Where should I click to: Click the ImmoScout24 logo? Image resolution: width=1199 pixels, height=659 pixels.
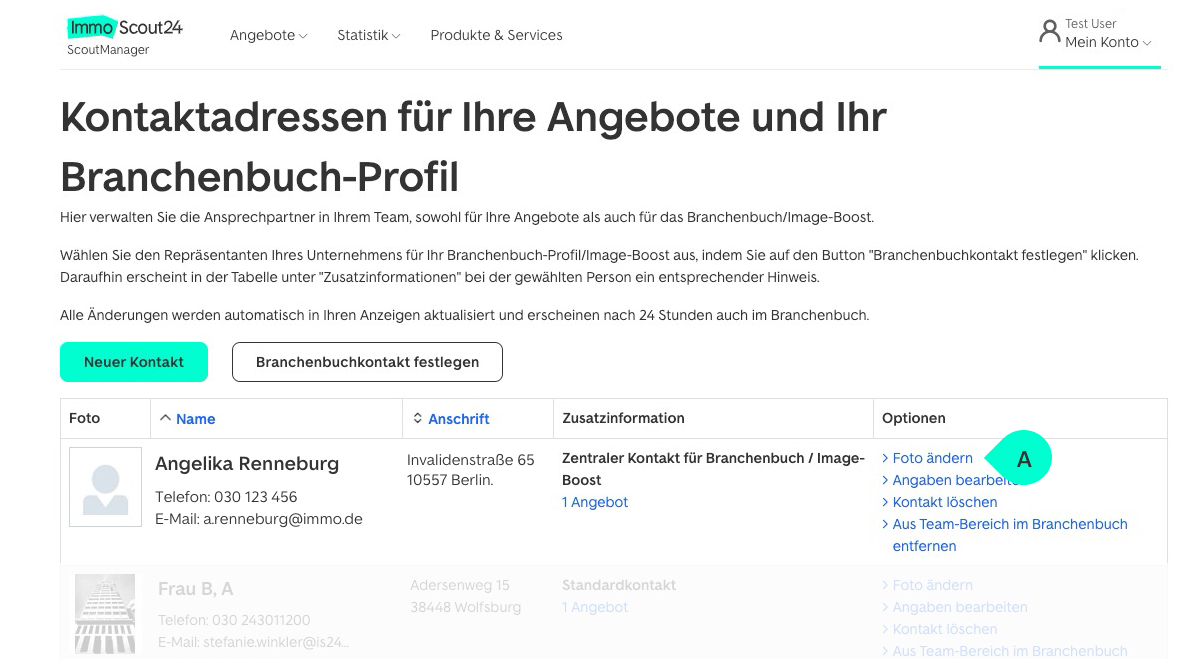[123, 28]
